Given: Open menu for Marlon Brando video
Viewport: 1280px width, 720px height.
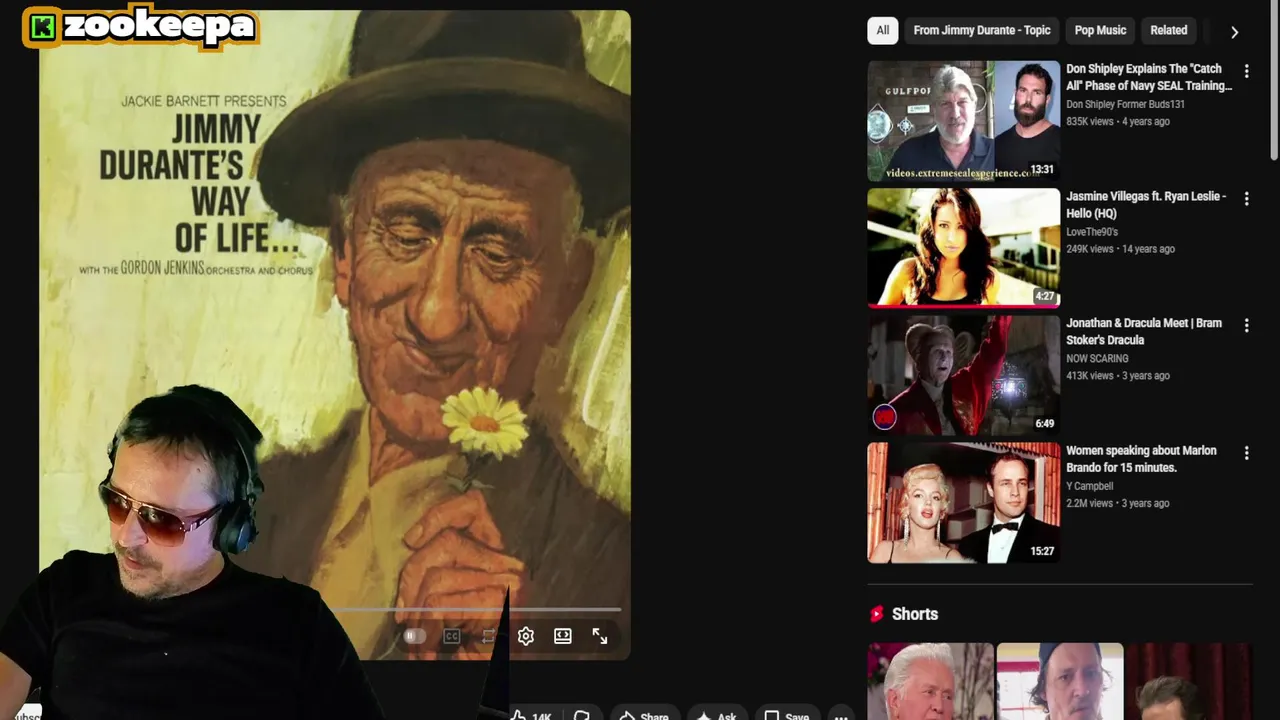Looking at the screenshot, I should tap(1246, 453).
